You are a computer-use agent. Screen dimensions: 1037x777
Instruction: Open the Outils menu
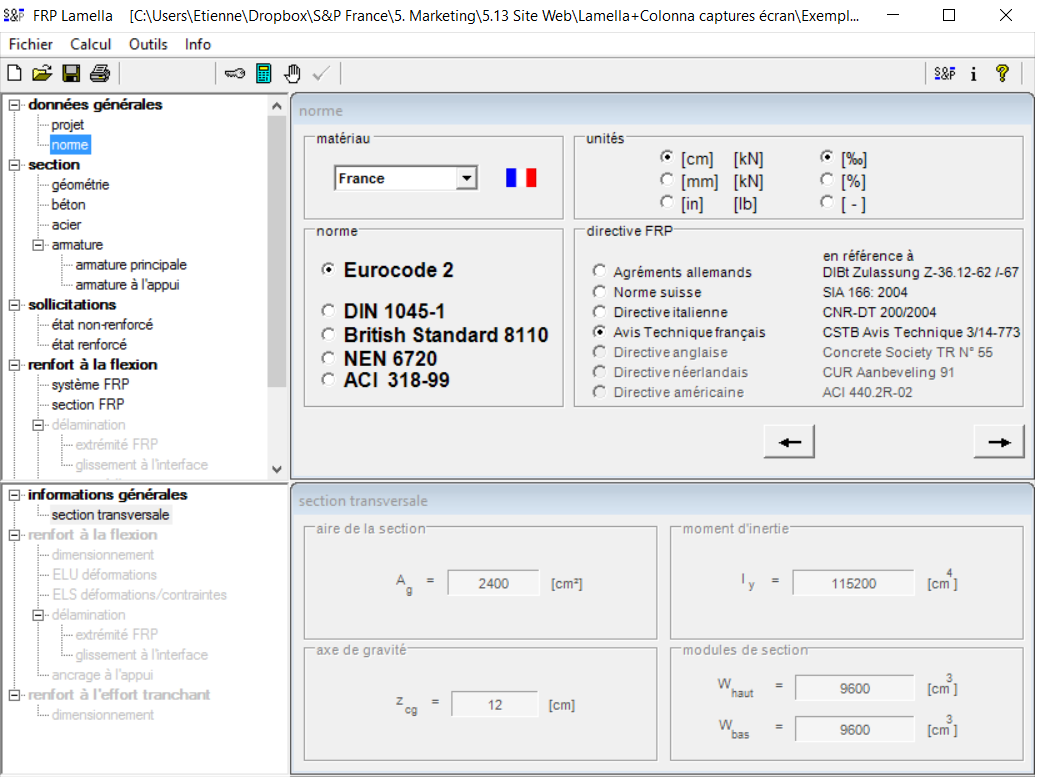(148, 44)
